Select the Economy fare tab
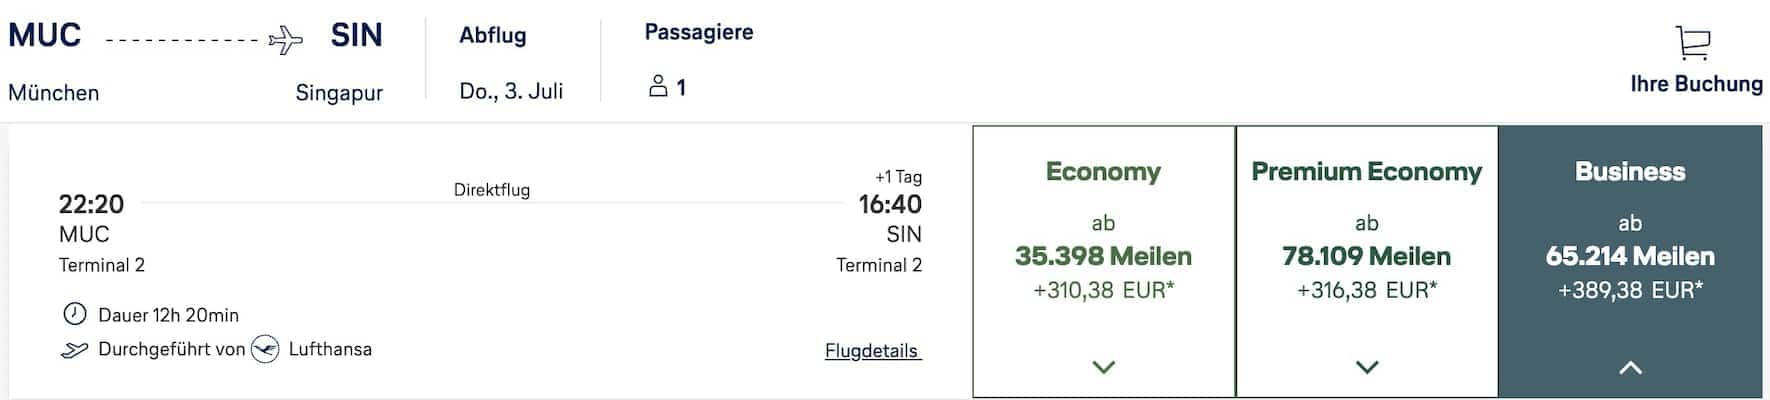The image size is (1770, 400). (x=1103, y=172)
